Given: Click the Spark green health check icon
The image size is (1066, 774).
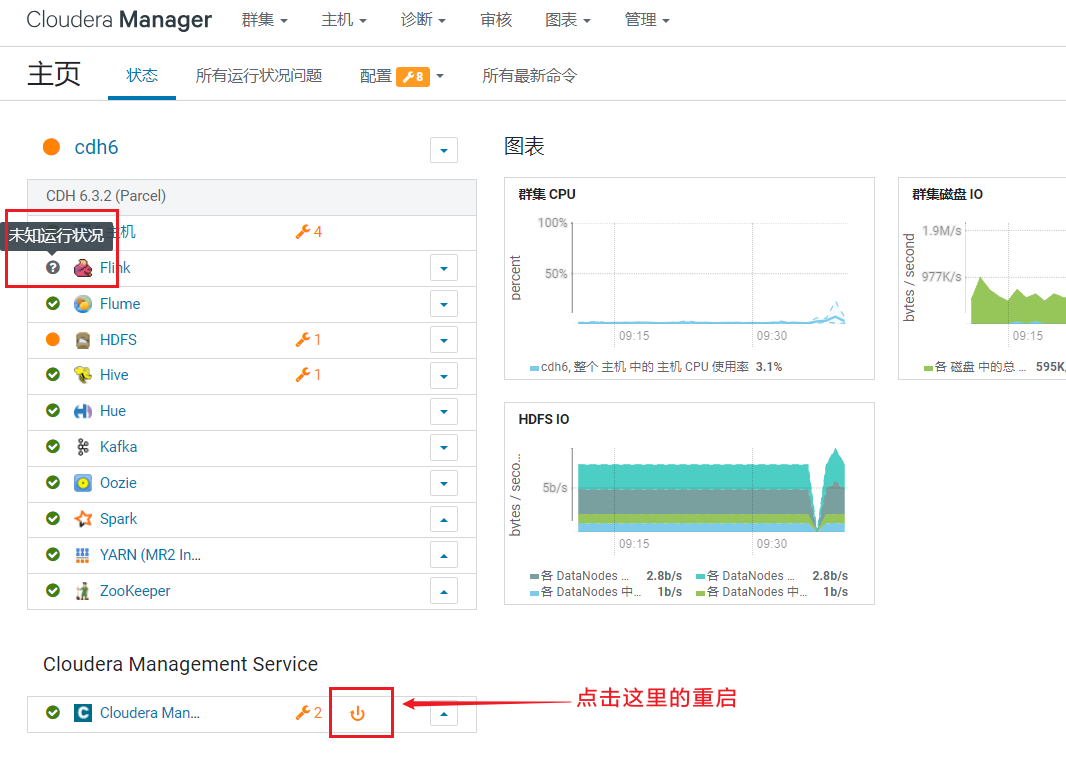Looking at the screenshot, I should pyautogui.click(x=53, y=518).
